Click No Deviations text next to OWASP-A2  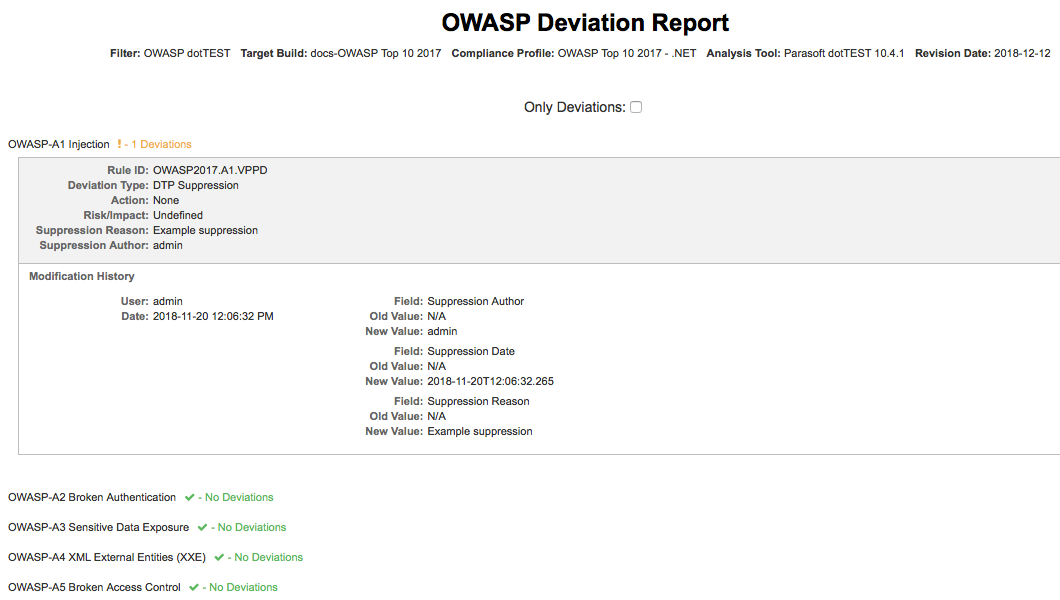click(x=239, y=497)
